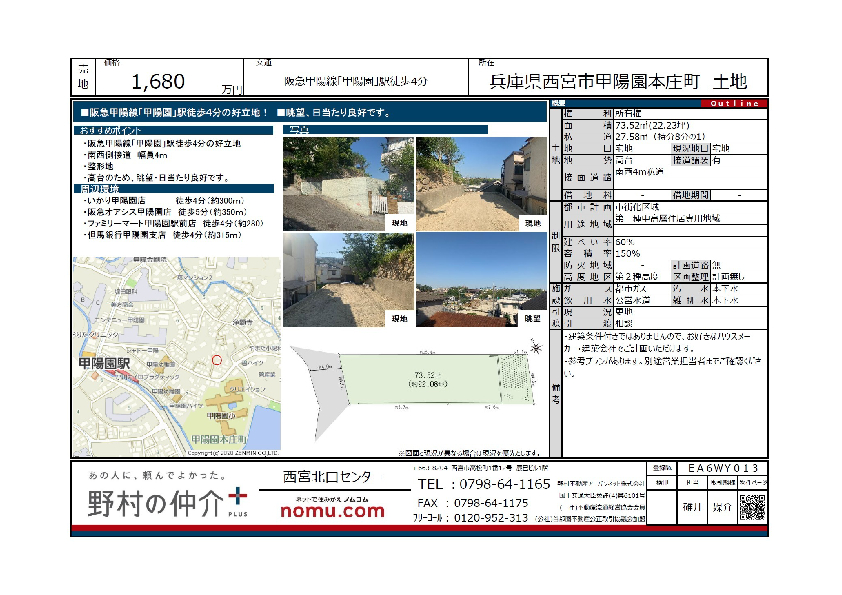Open the bottom-right view photo labeled 眺望
The image size is (842, 595).
[479, 279]
